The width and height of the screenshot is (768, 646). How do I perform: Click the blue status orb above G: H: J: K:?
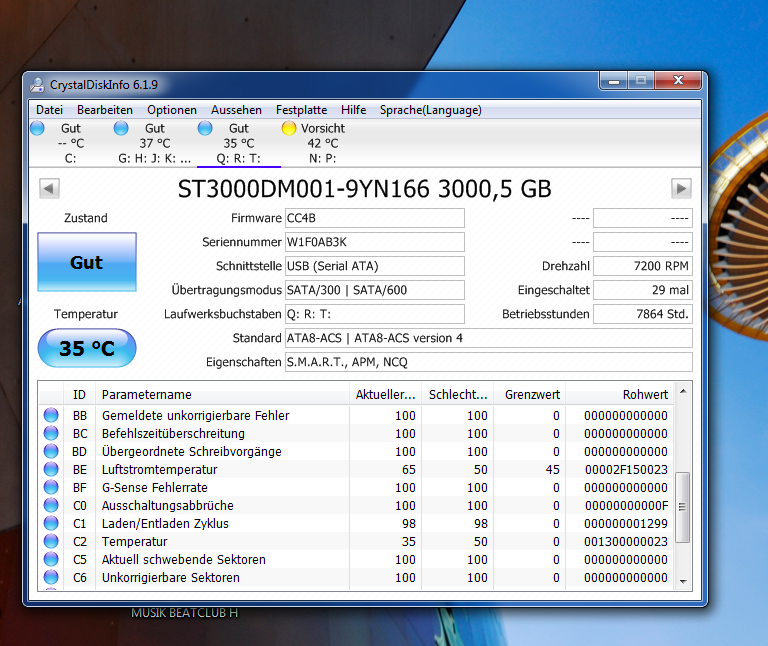pyautogui.click(x=121, y=128)
